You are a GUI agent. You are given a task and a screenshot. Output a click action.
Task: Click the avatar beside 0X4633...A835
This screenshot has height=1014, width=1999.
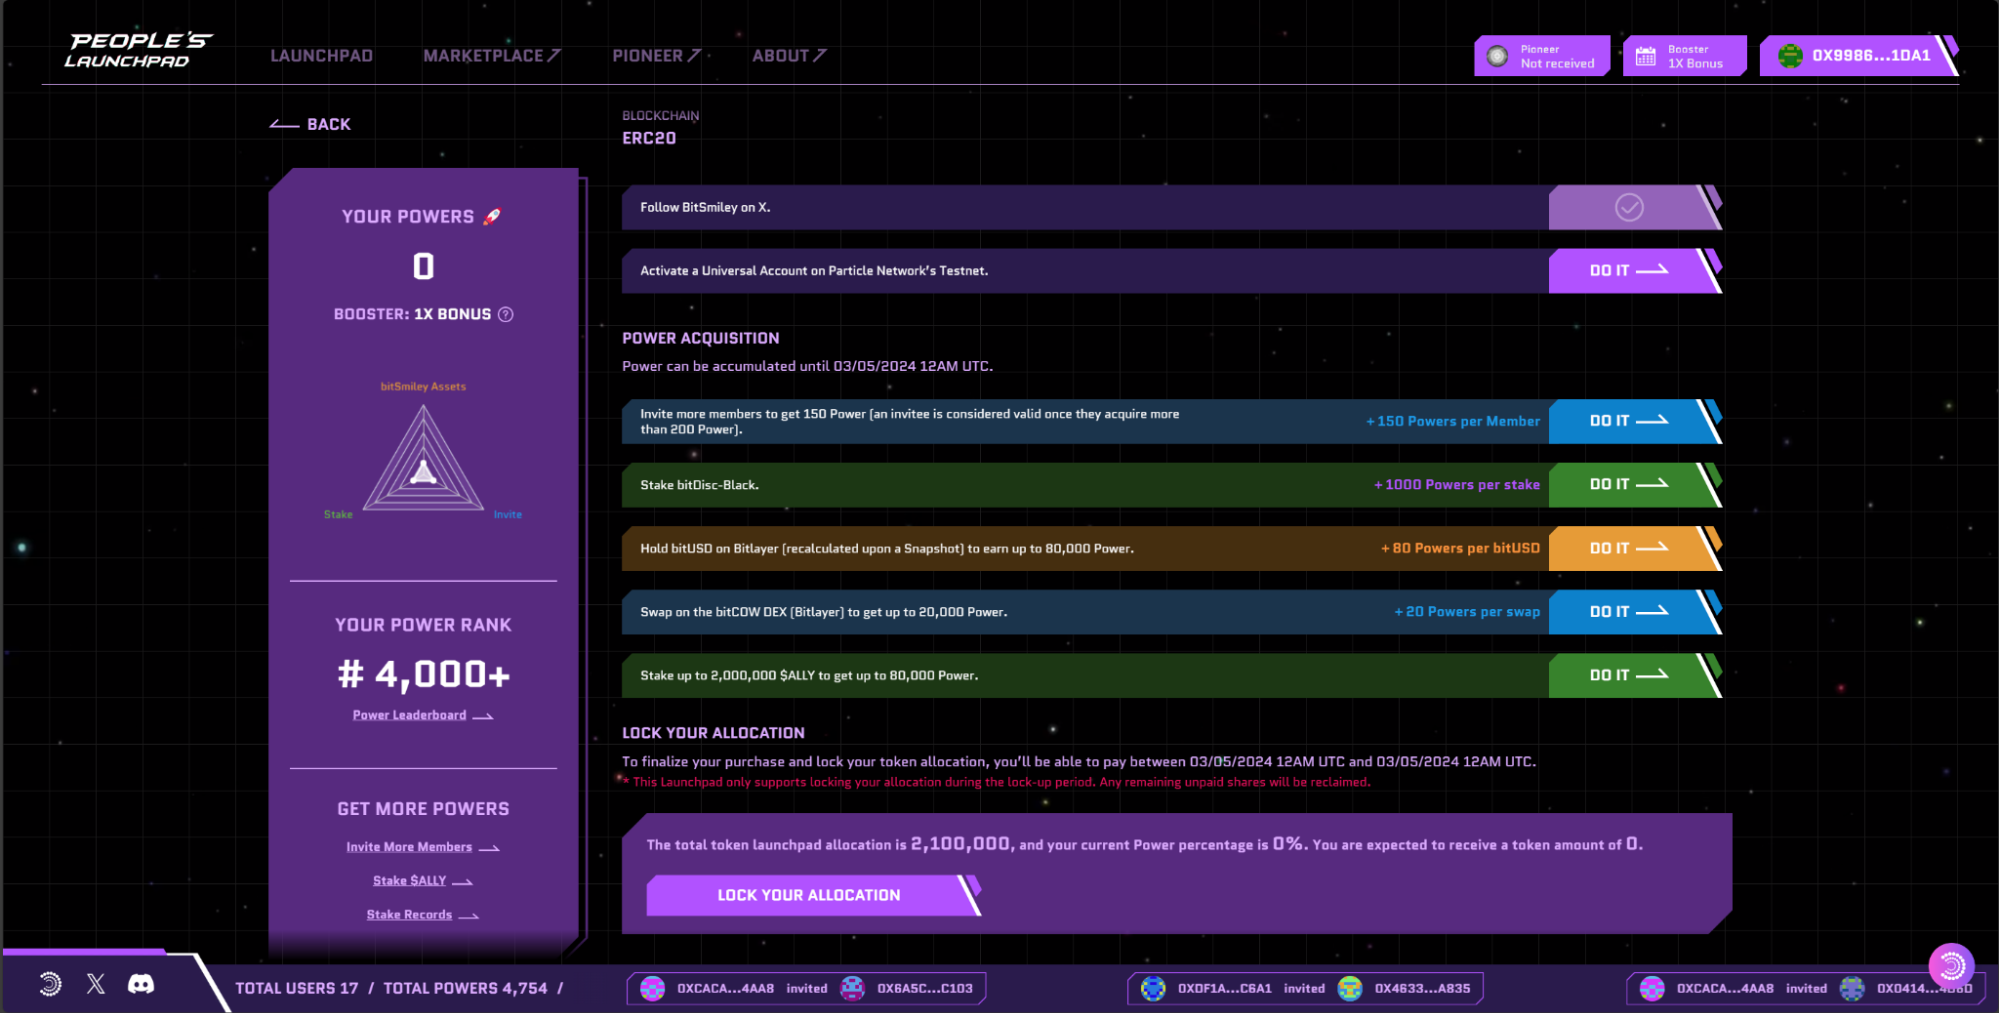1350,988
